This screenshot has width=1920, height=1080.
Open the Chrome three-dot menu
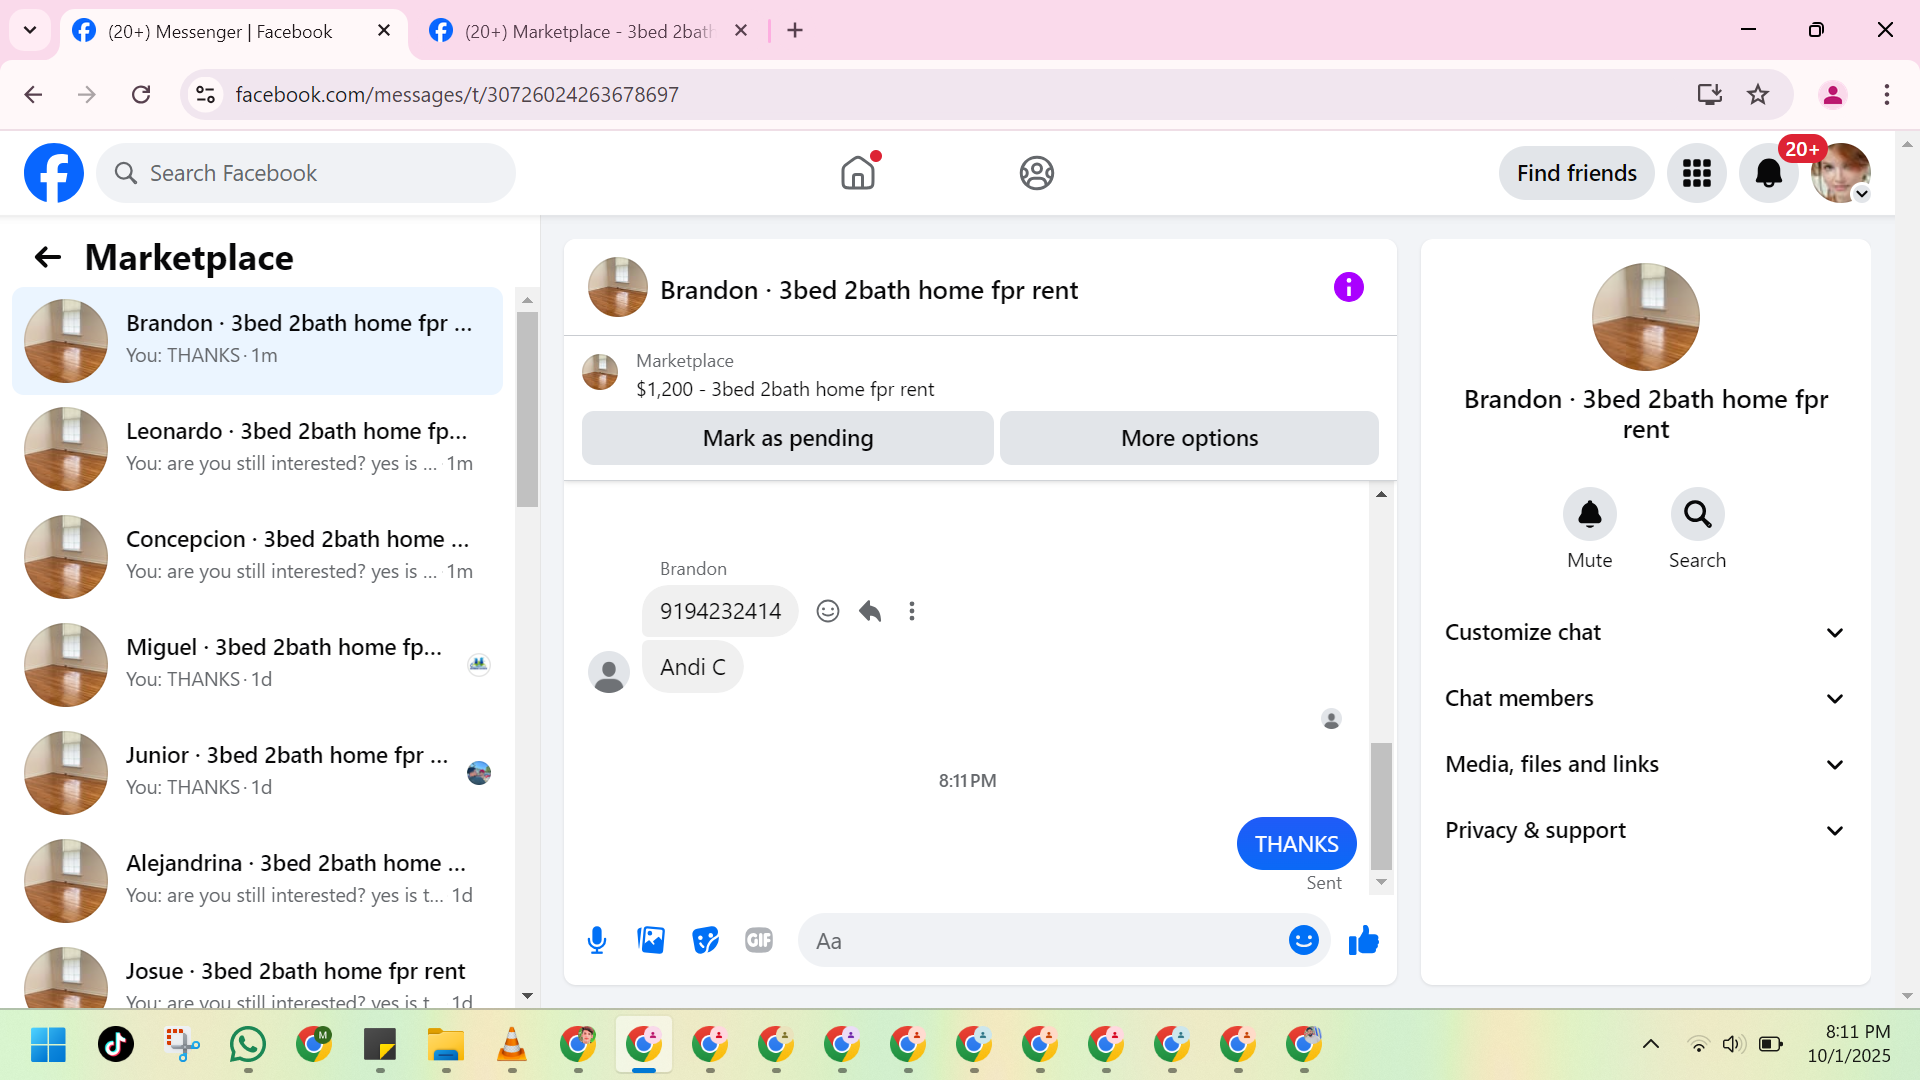tap(1887, 94)
